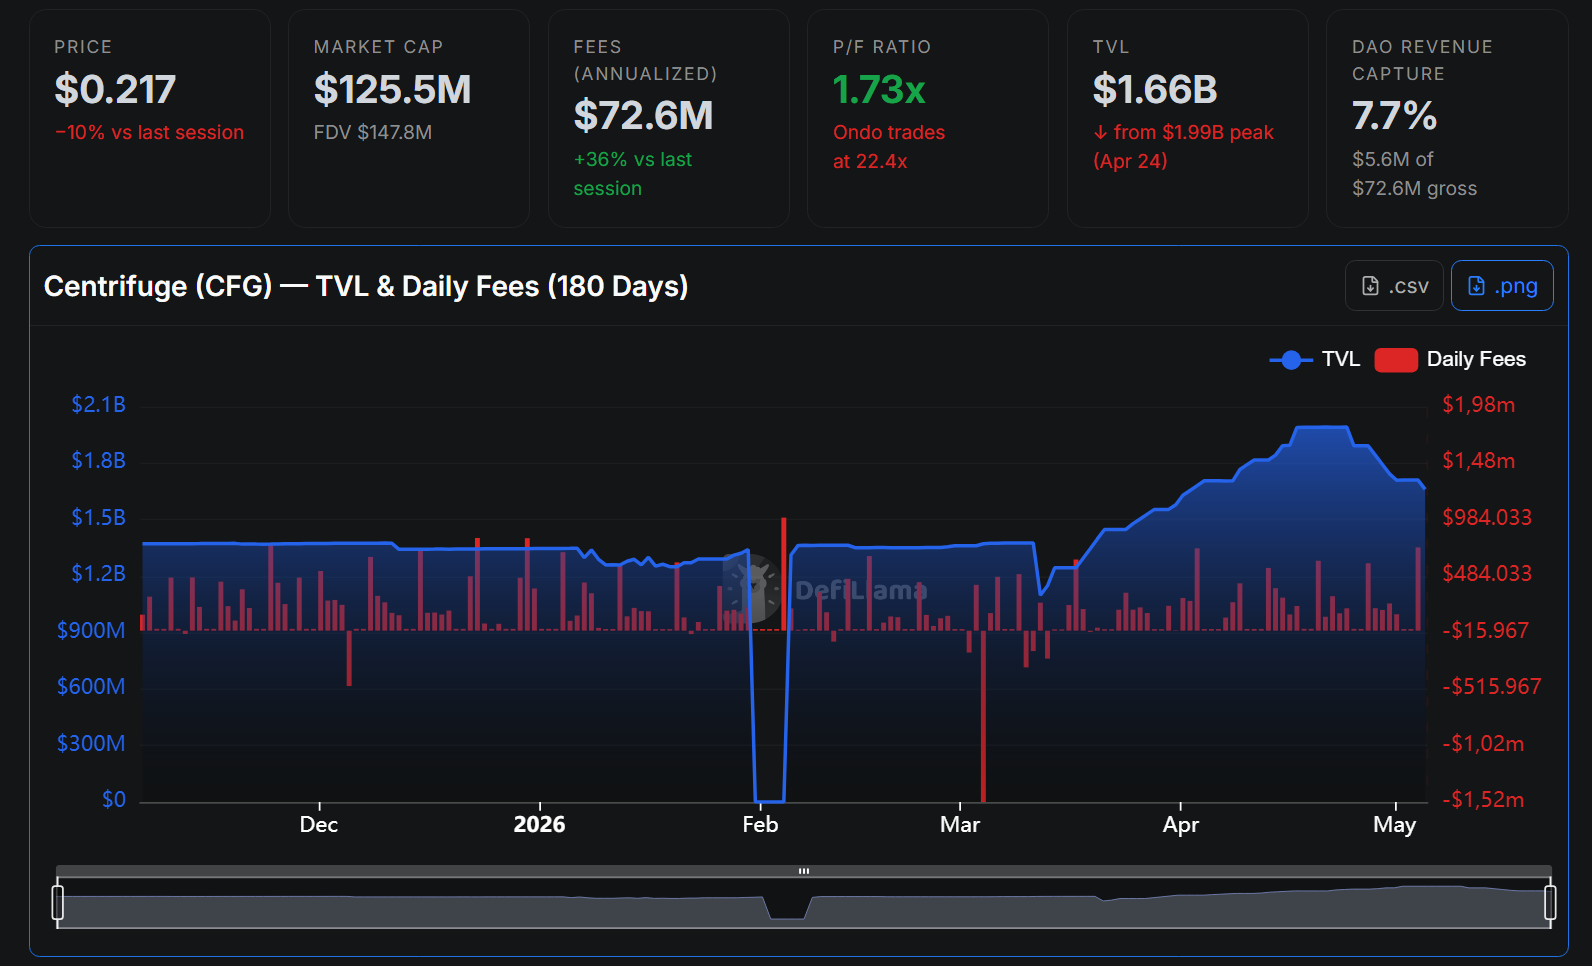The image size is (1592, 966).
Task: Click the $1.66B TVL value
Action: click(x=1155, y=90)
